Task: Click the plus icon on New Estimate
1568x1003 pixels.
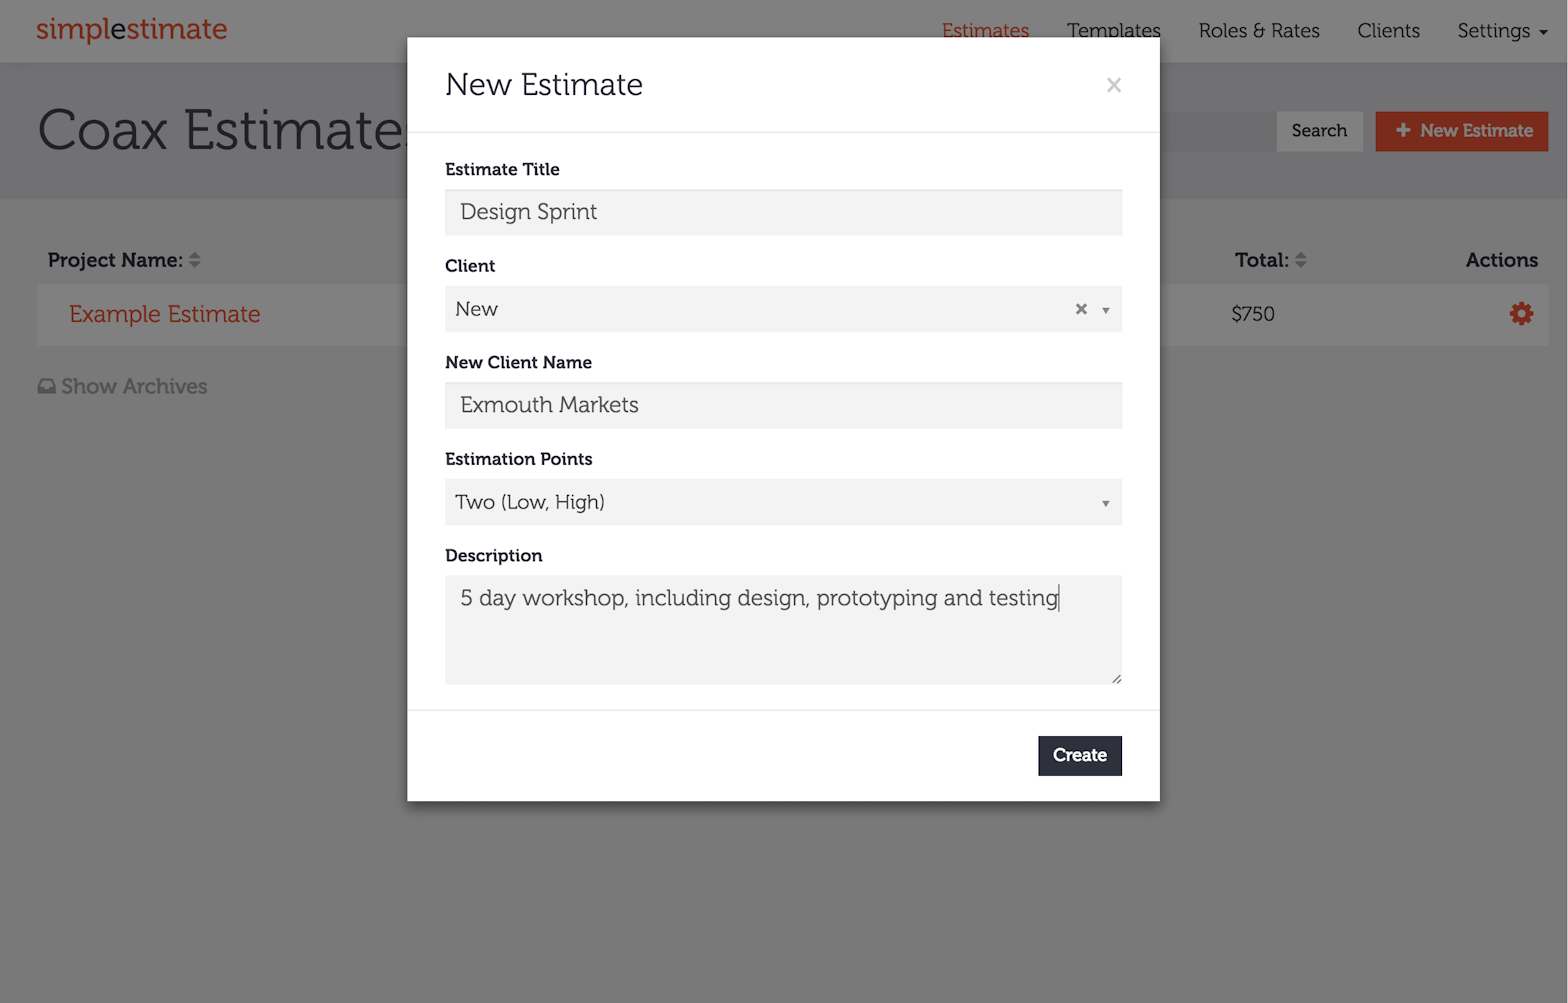Action: tap(1403, 131)
